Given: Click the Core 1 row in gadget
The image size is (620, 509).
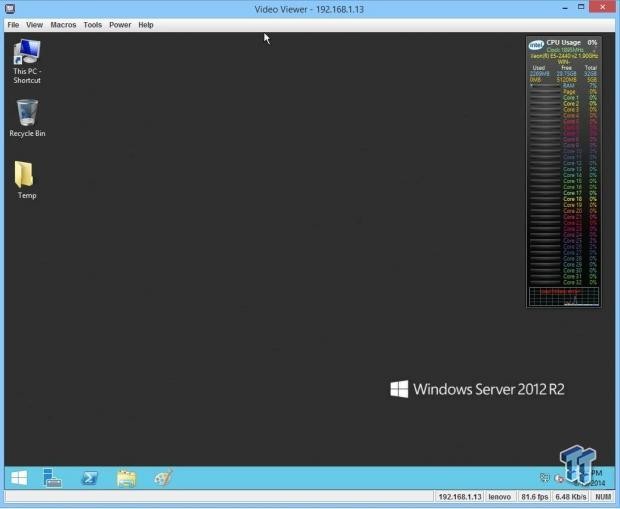Looking at the screenshot, I should [x=563, y=98].
